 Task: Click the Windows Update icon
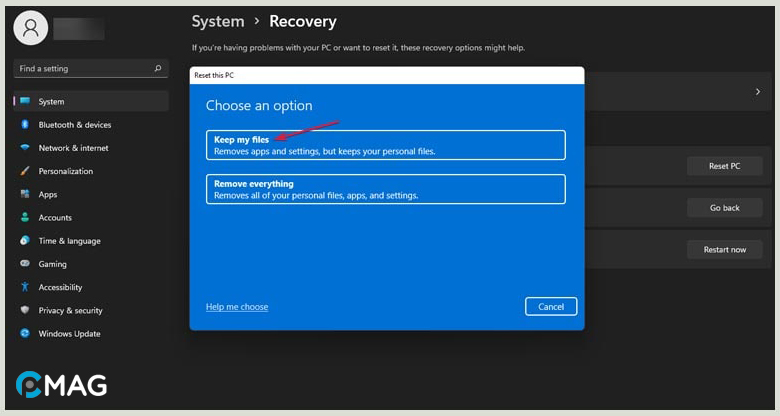click(25, 333)
